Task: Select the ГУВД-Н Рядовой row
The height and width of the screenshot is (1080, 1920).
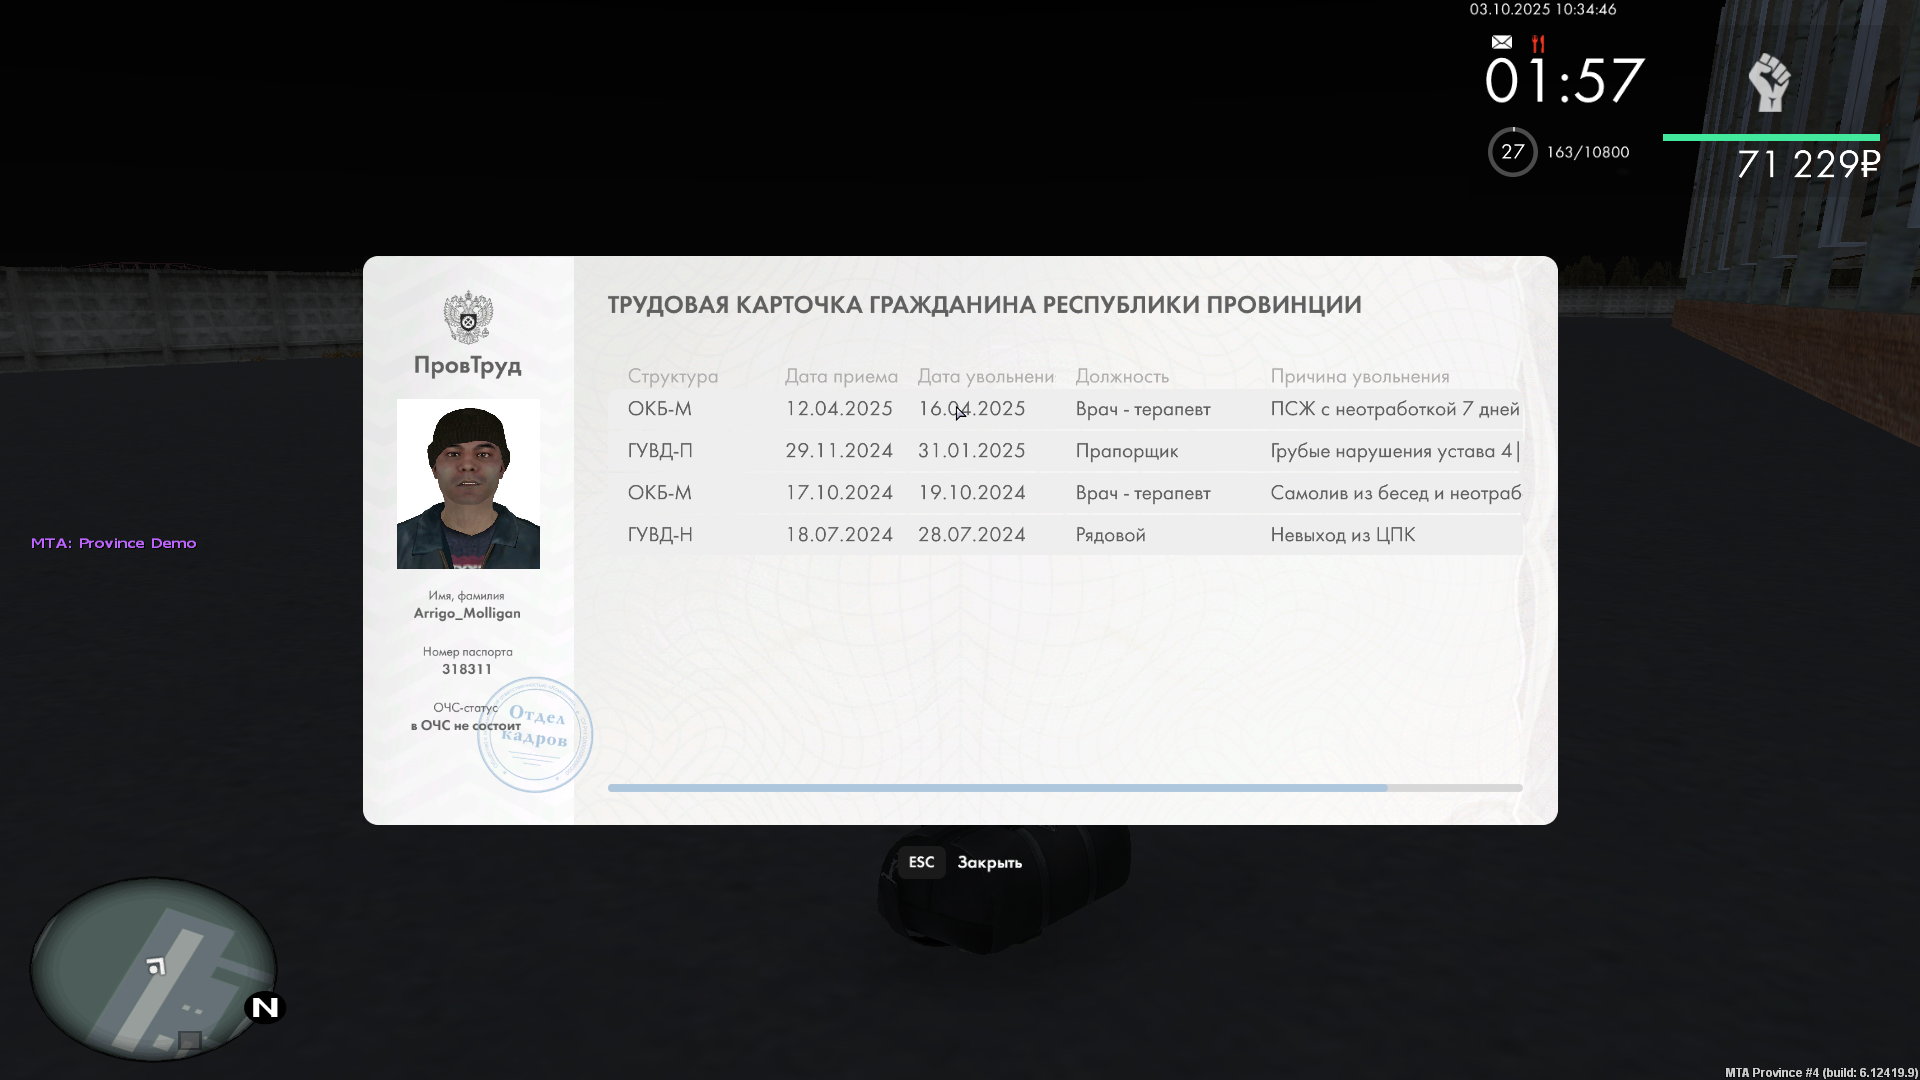Action: pyautogui.click(x=1064, y=535)
